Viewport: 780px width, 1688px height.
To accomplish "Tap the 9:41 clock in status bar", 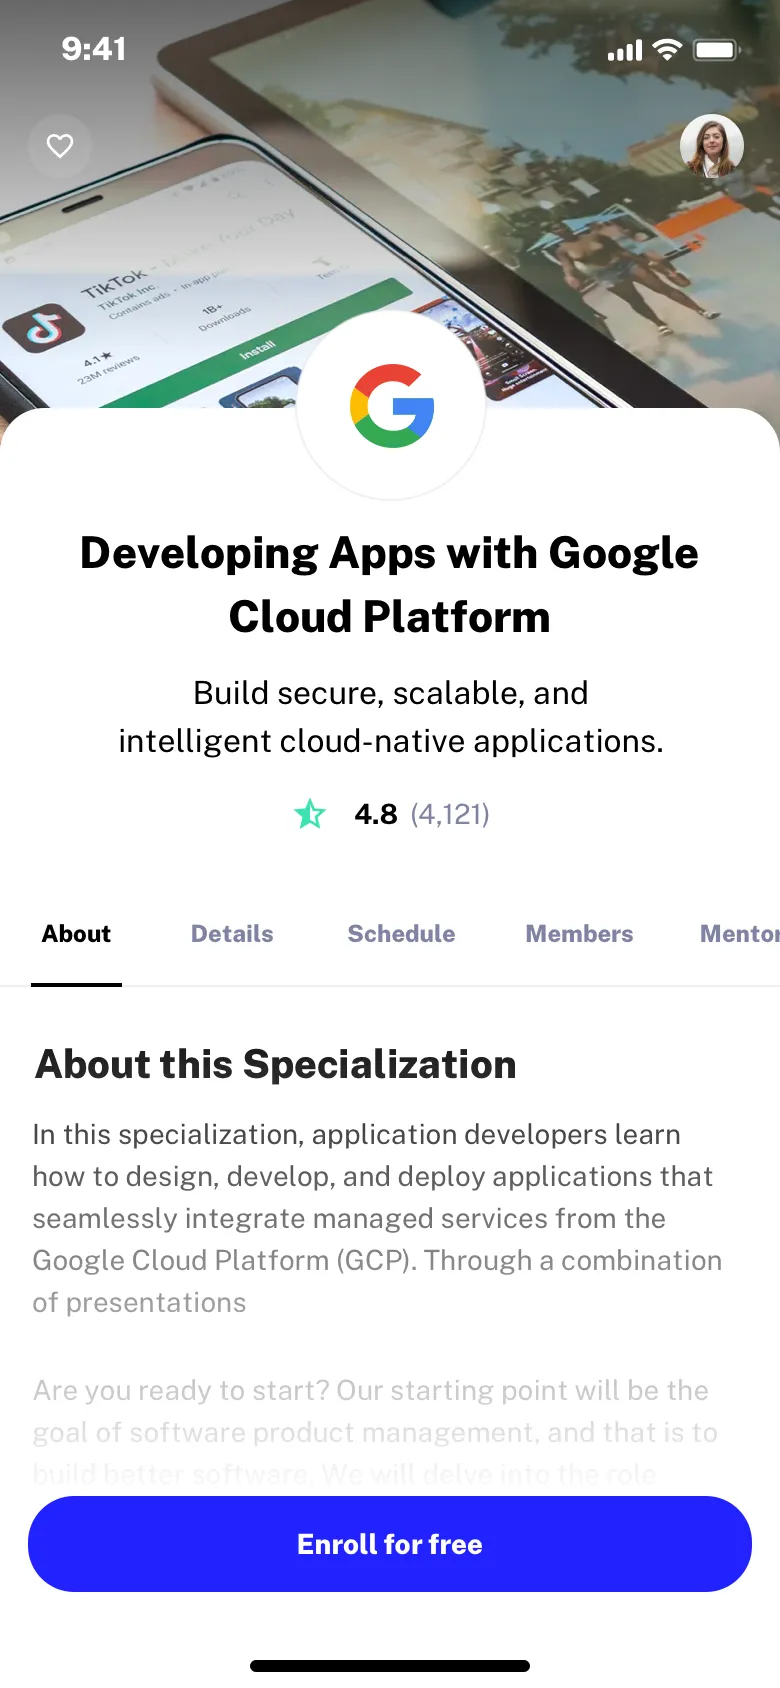I will pos(94,49).
